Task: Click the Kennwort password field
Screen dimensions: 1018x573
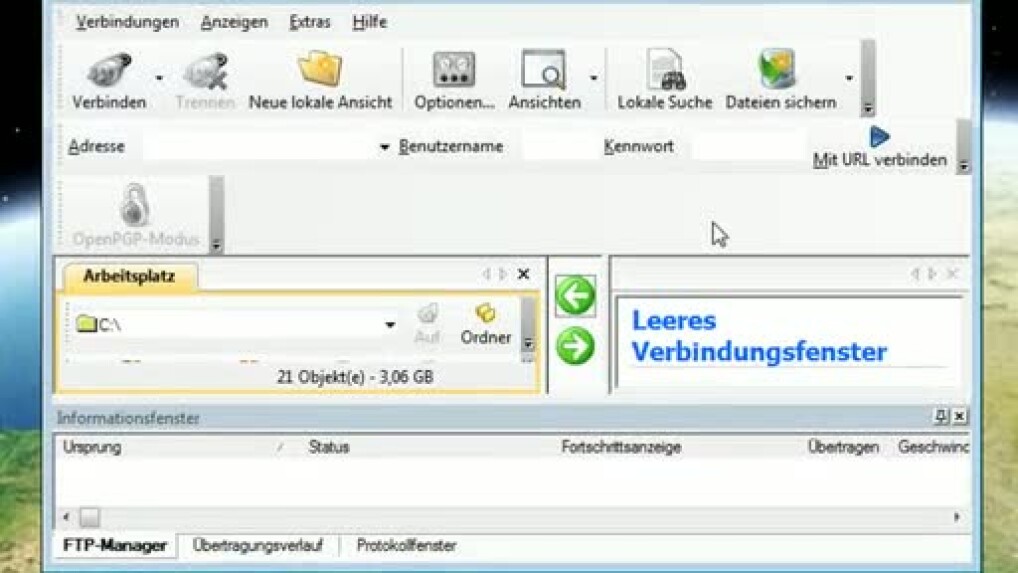Action: [746, 147]
